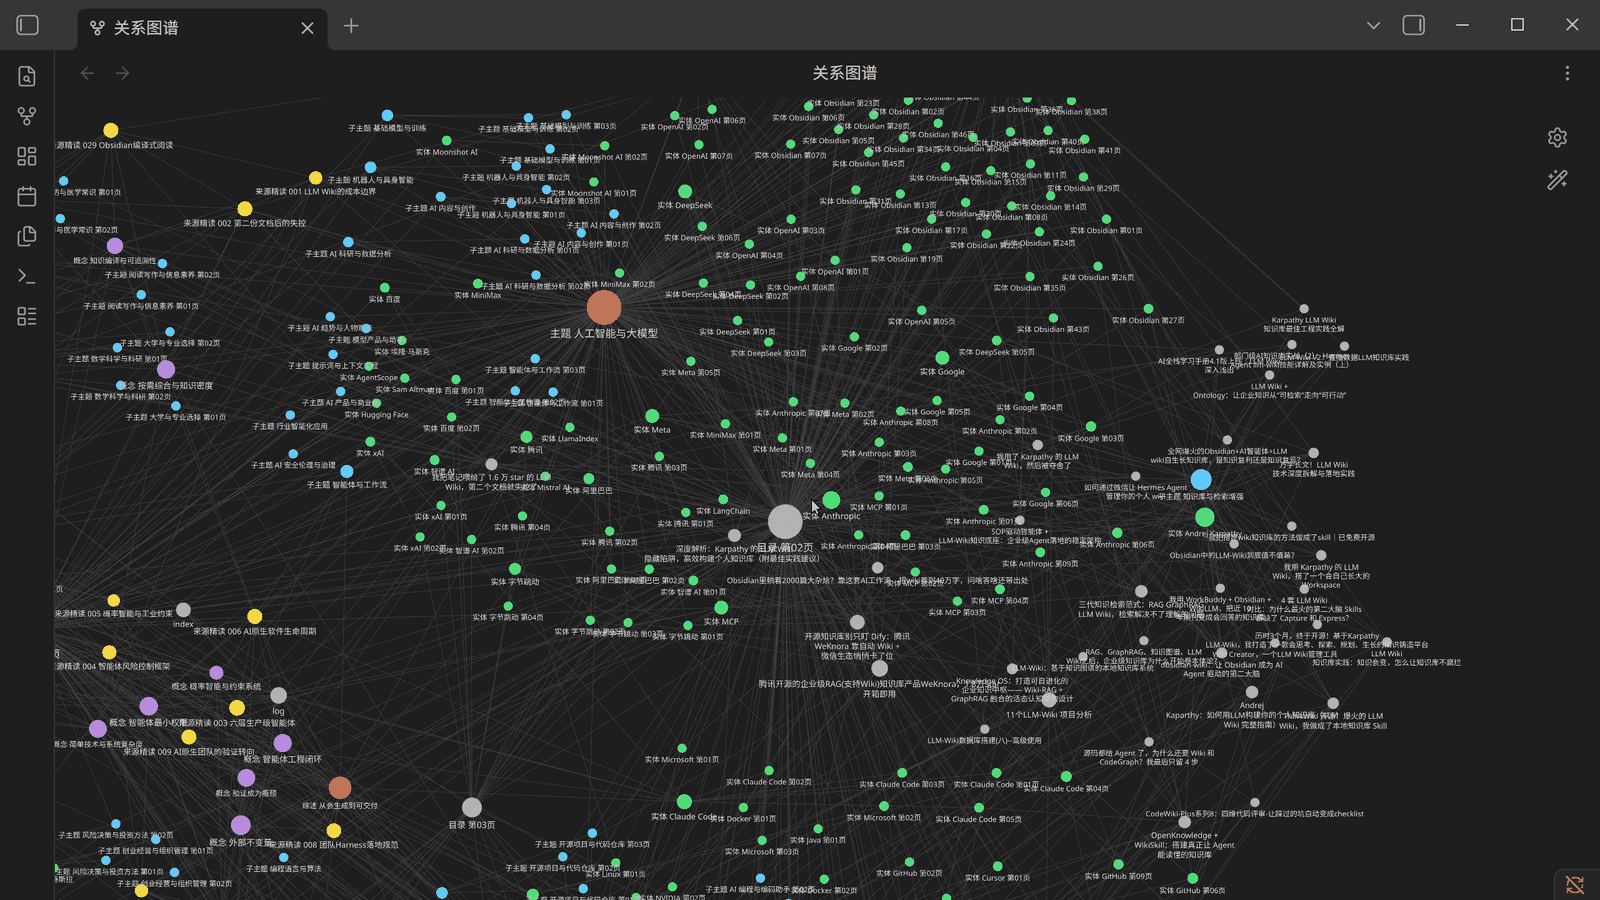Click the purple 概念 概率智能与约束系统 node
Viewport: 1600px width, 900px height.
(216, 673)
